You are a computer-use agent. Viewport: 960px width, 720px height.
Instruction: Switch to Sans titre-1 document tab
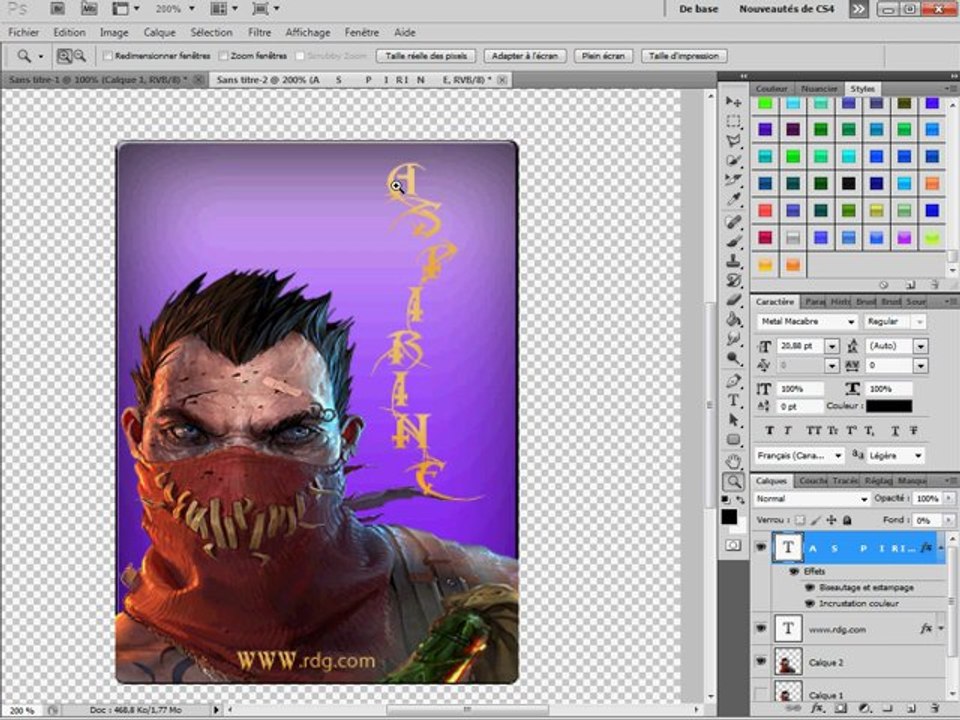tap(98, 80)
